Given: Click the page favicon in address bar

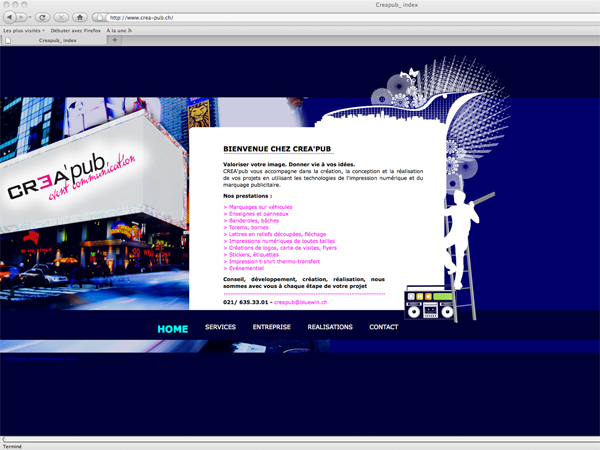Looking at the screenshot, I should 99,18.
